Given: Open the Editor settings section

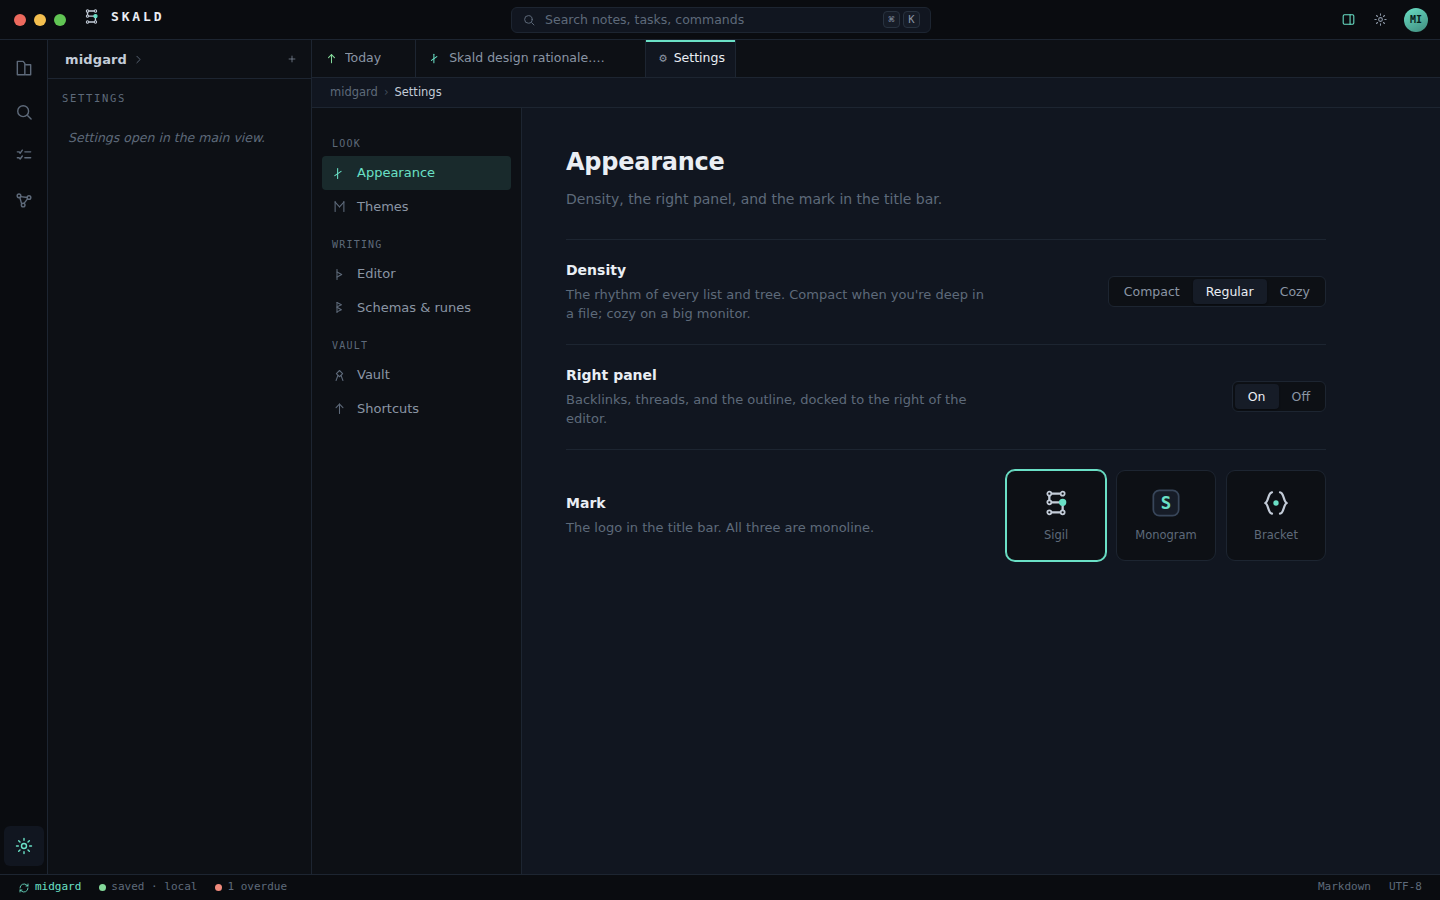Looking at the screenshot, I should click(x=416, y=274).
